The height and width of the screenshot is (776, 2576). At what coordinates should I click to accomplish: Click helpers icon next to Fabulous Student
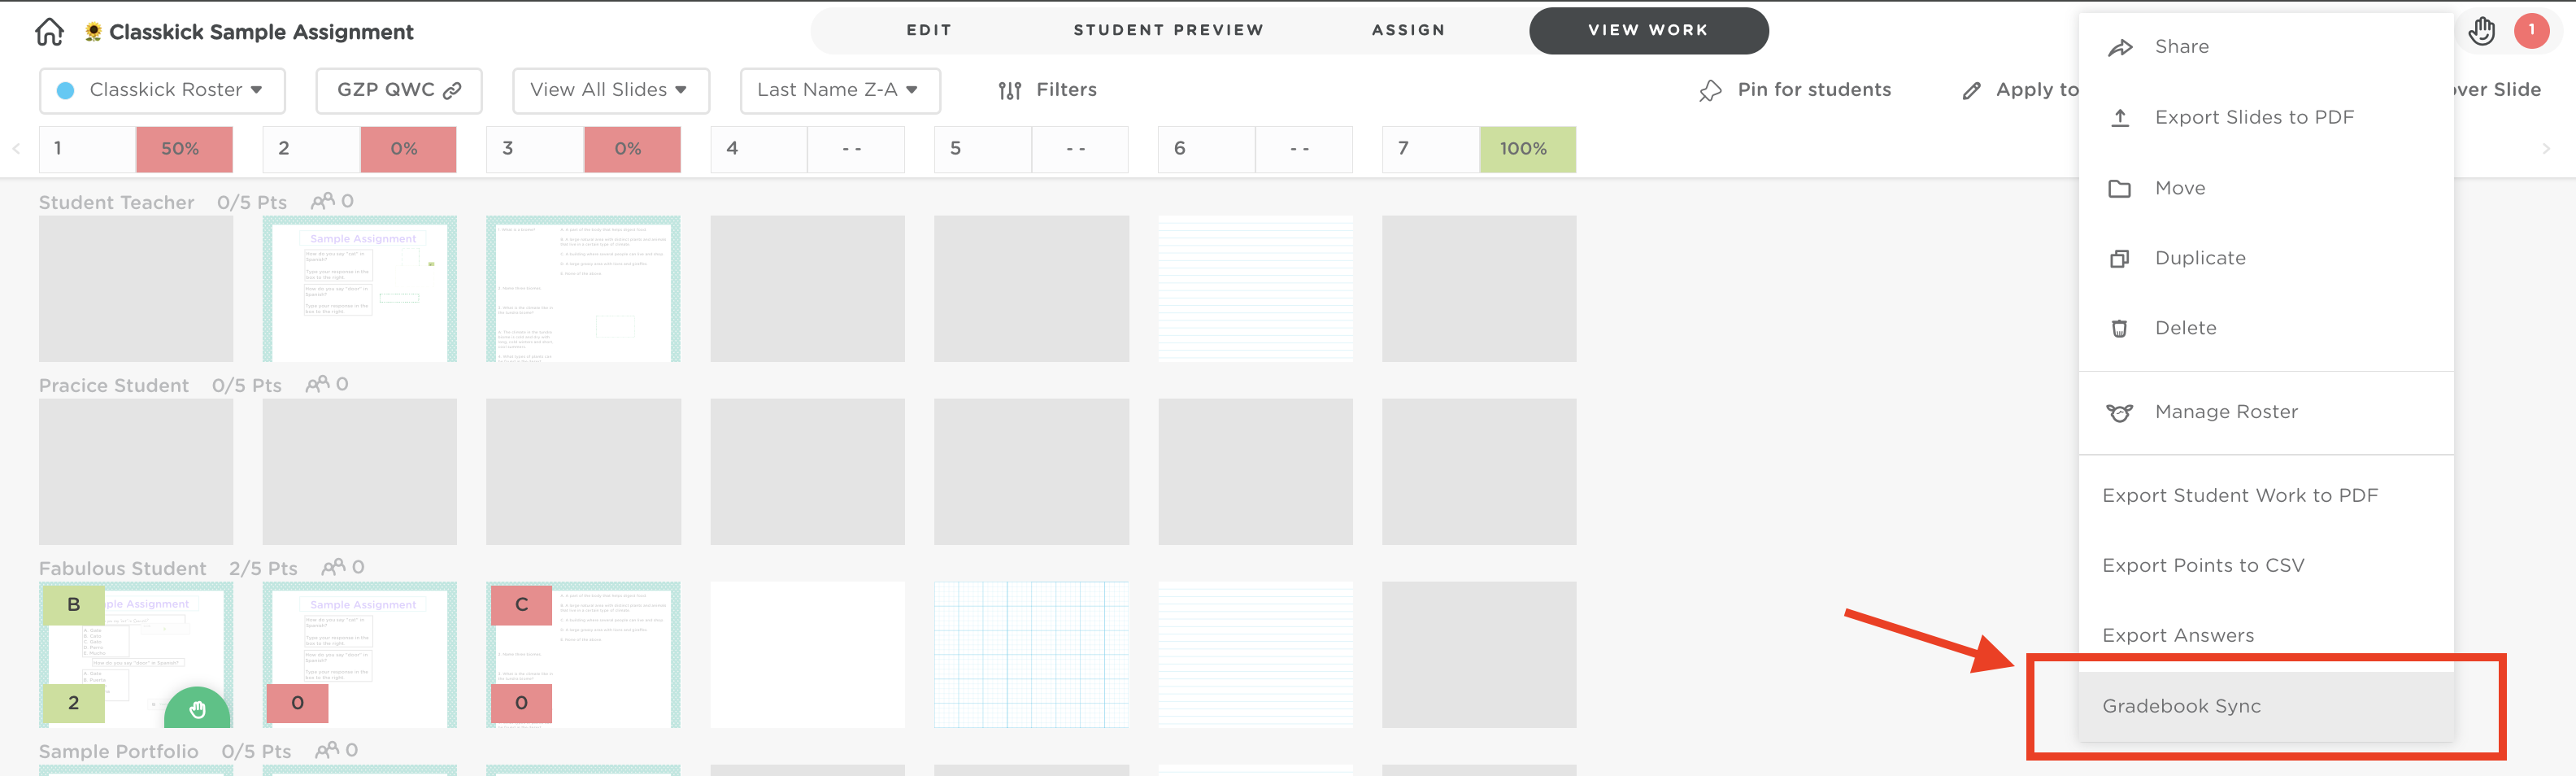(x=333, y=567)
